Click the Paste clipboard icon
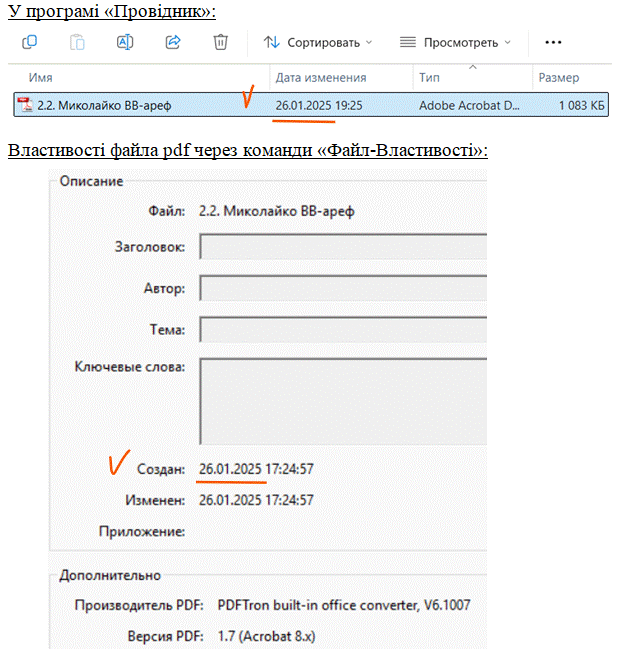 (x=77, y=42)
